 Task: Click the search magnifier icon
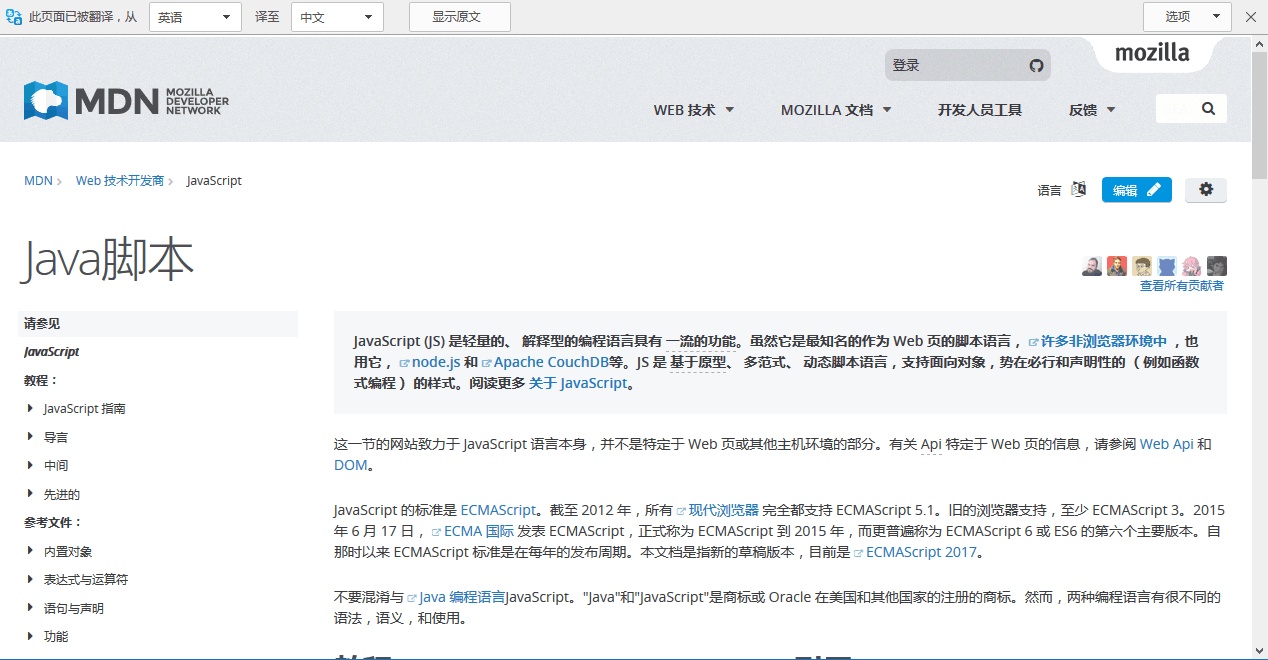(1209, 109)
